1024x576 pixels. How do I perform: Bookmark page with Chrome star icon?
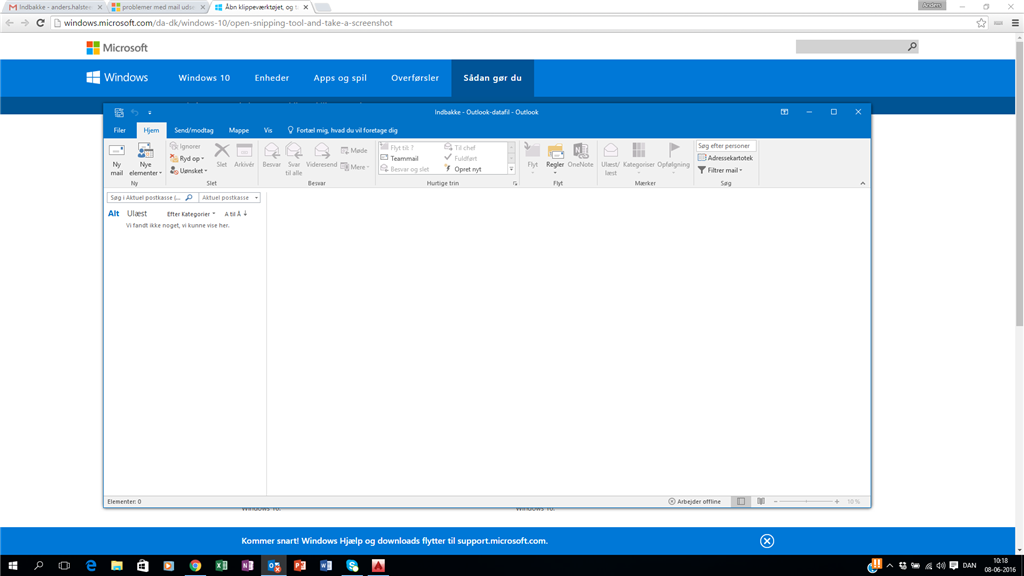pyautogui.click(x=981, y=23)
